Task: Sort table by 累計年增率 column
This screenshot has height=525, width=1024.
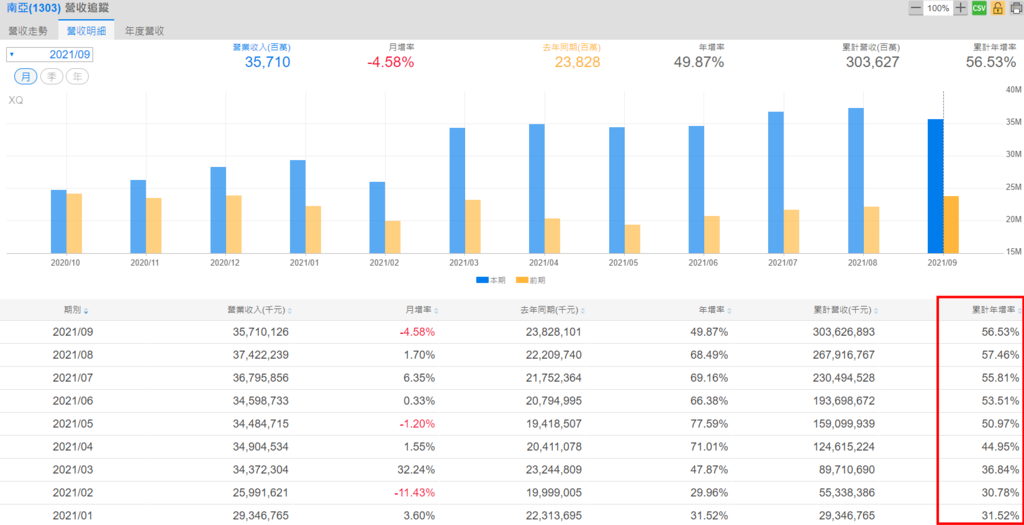Action: click(x=995, y=310)
